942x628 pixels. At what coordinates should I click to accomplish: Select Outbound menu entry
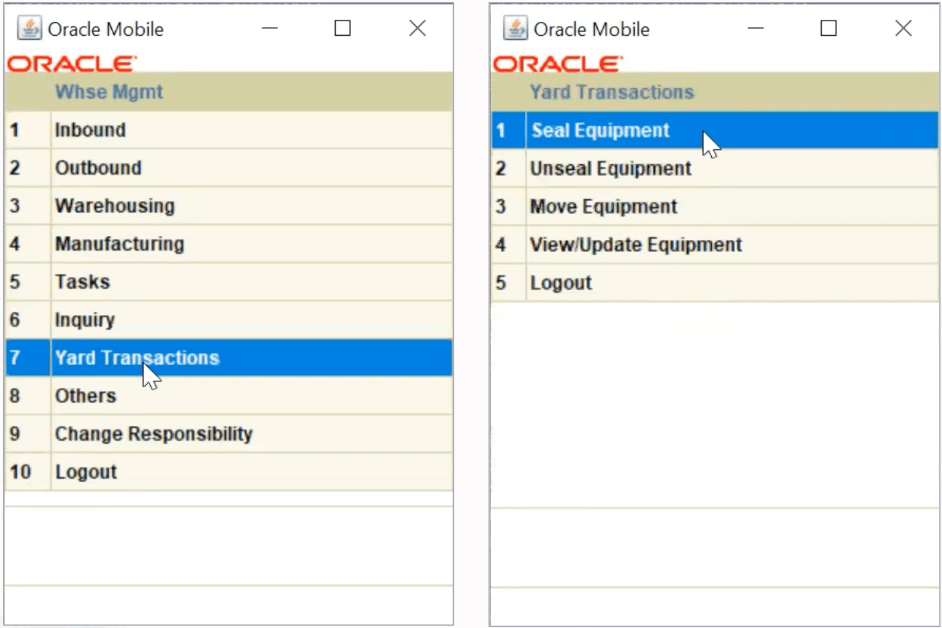pos(229,168)
